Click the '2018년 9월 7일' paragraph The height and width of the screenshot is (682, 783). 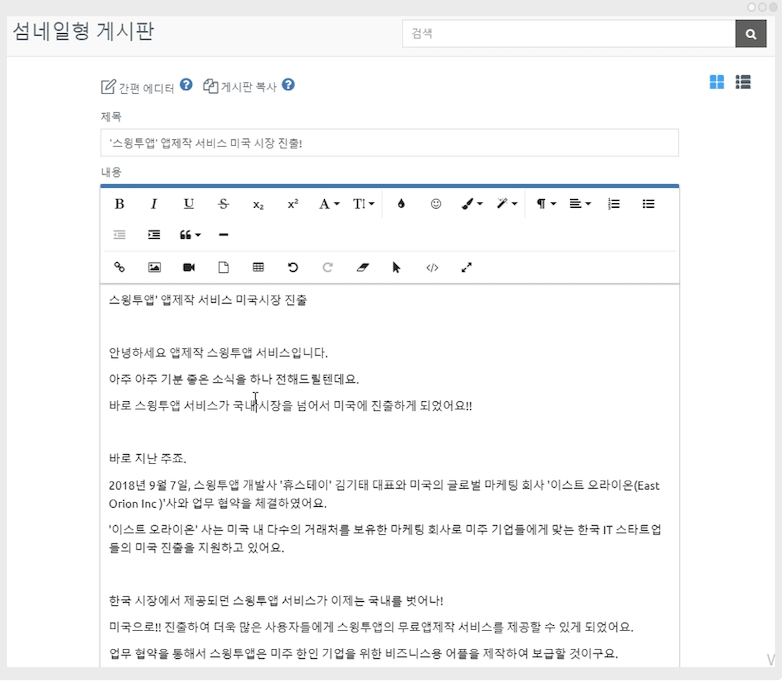tap(385, 495)
